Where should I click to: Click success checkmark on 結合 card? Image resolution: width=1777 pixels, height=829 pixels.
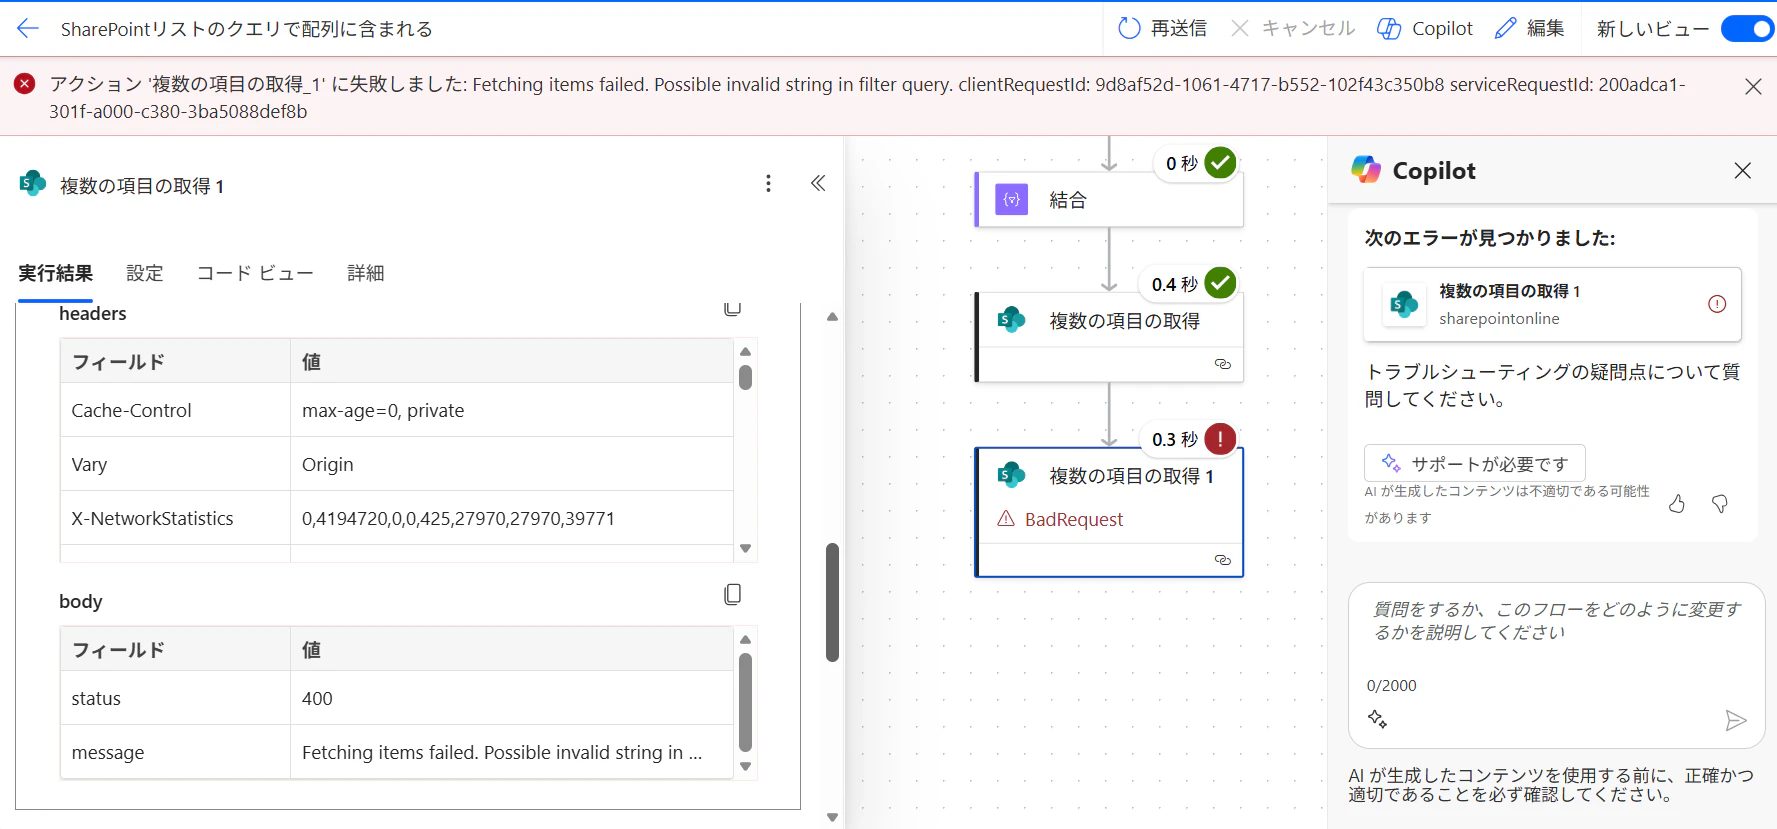(1220, 162)
